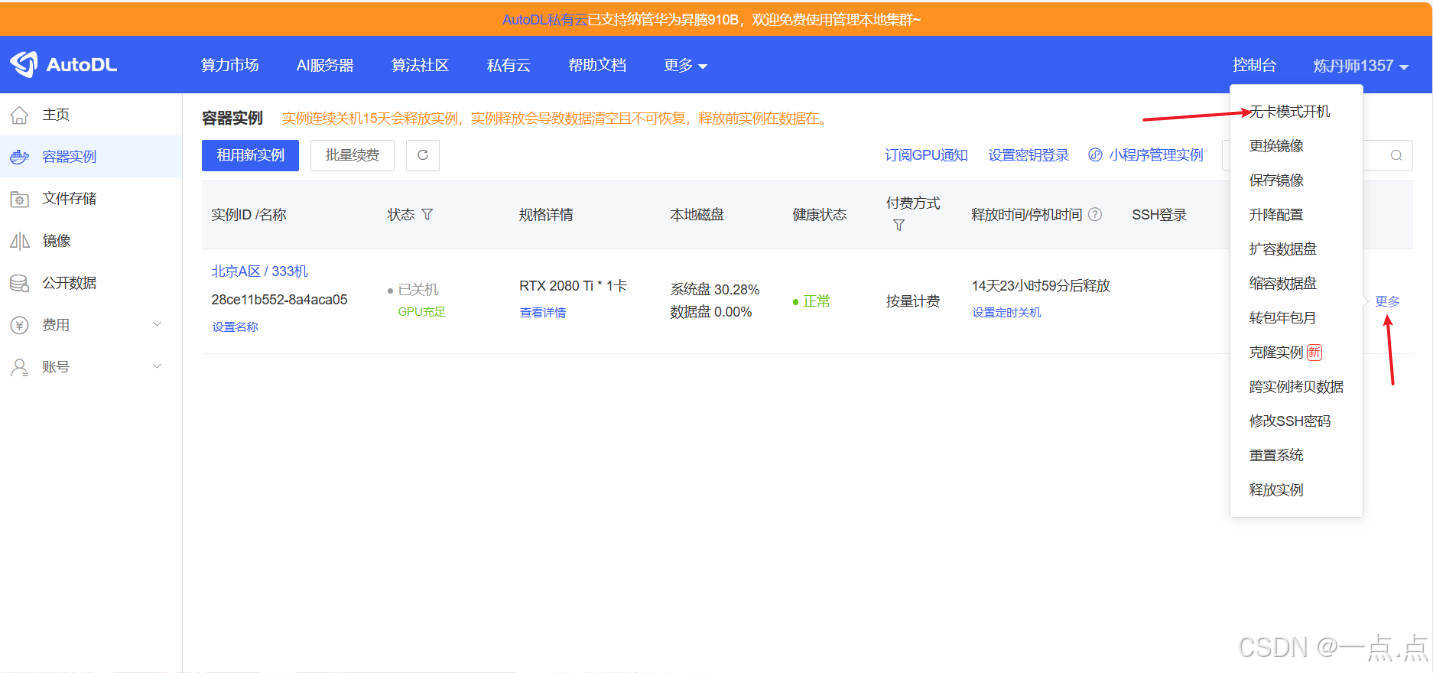Click the SSH登录 column header
The image size is (1433, 673).
(x=1159, y=215)
